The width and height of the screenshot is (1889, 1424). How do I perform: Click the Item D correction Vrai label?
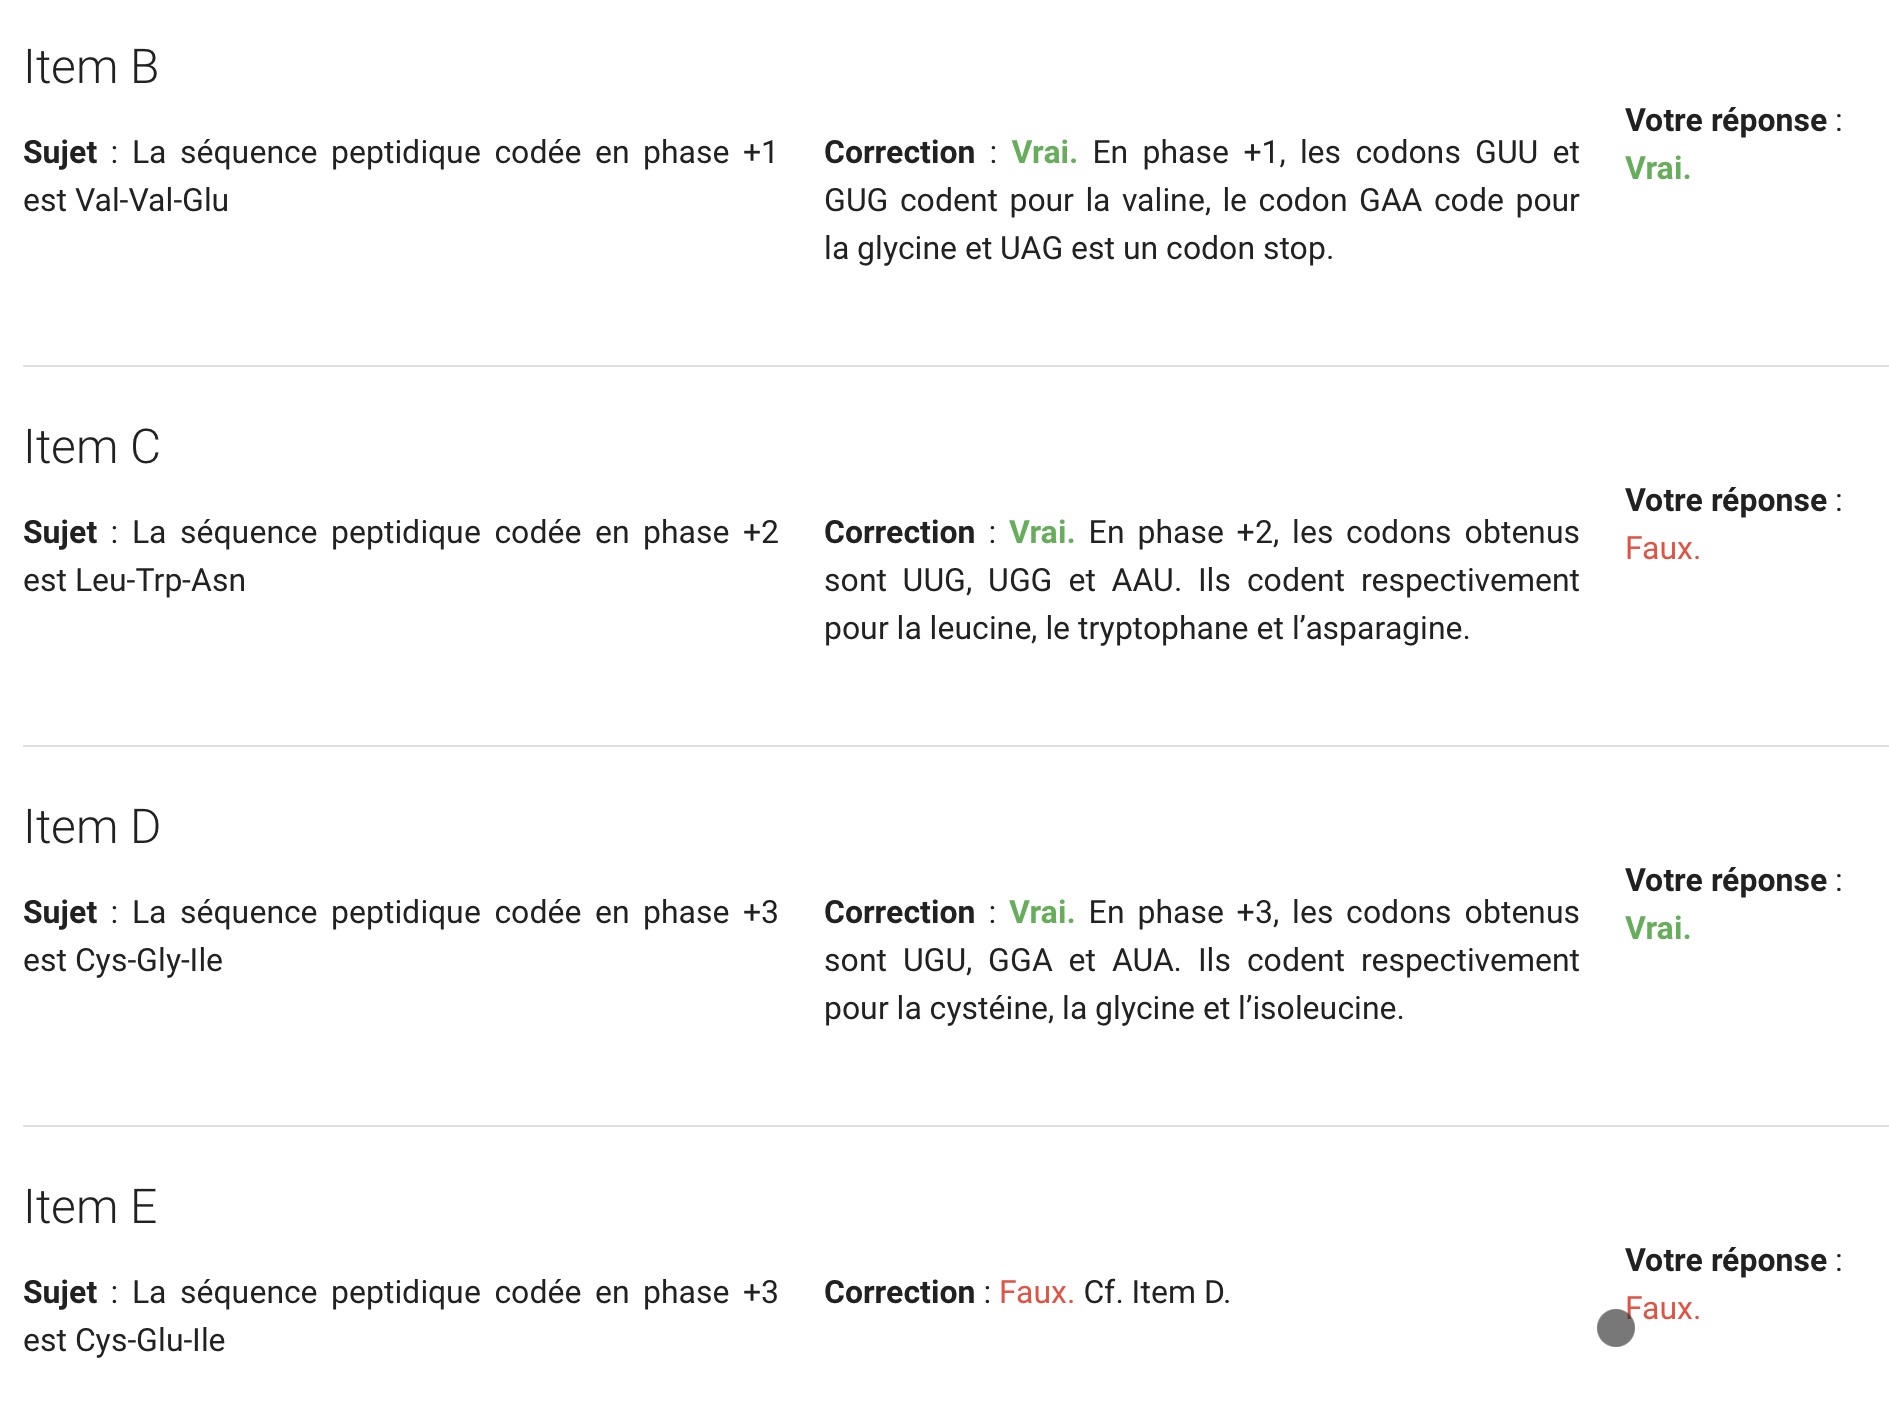(x=1041, y=912)
